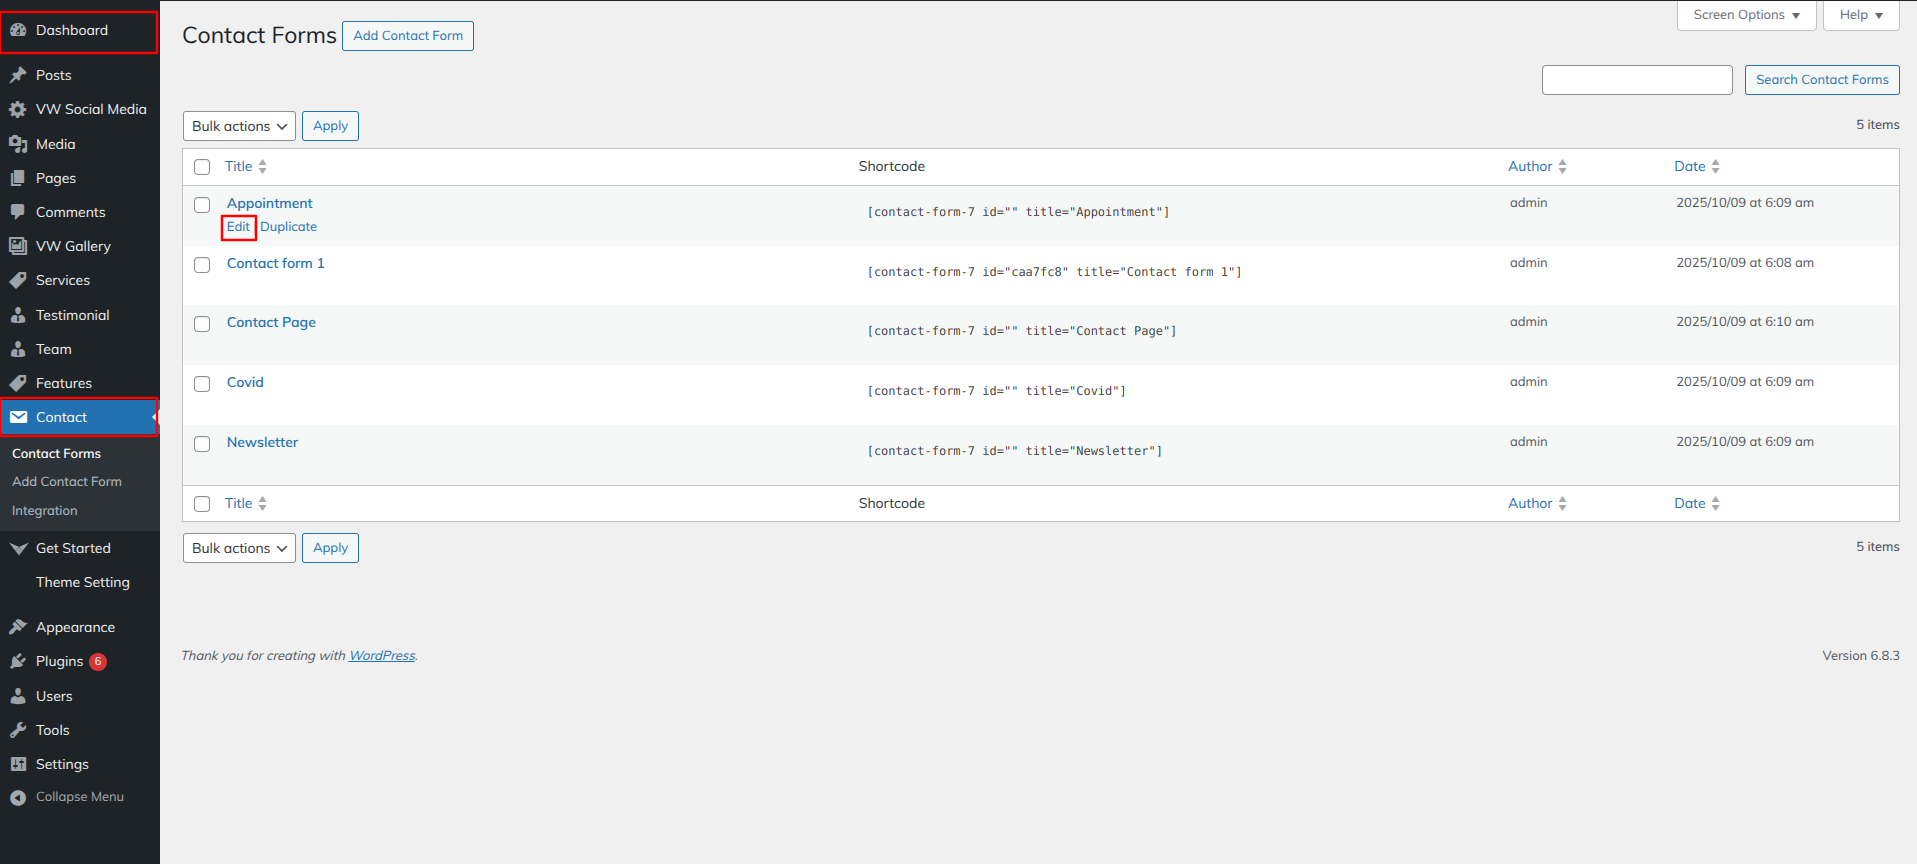Select the Newsletter form checkbox
The width and height of the screenshot is (1917, 864).
coord(202,444)
